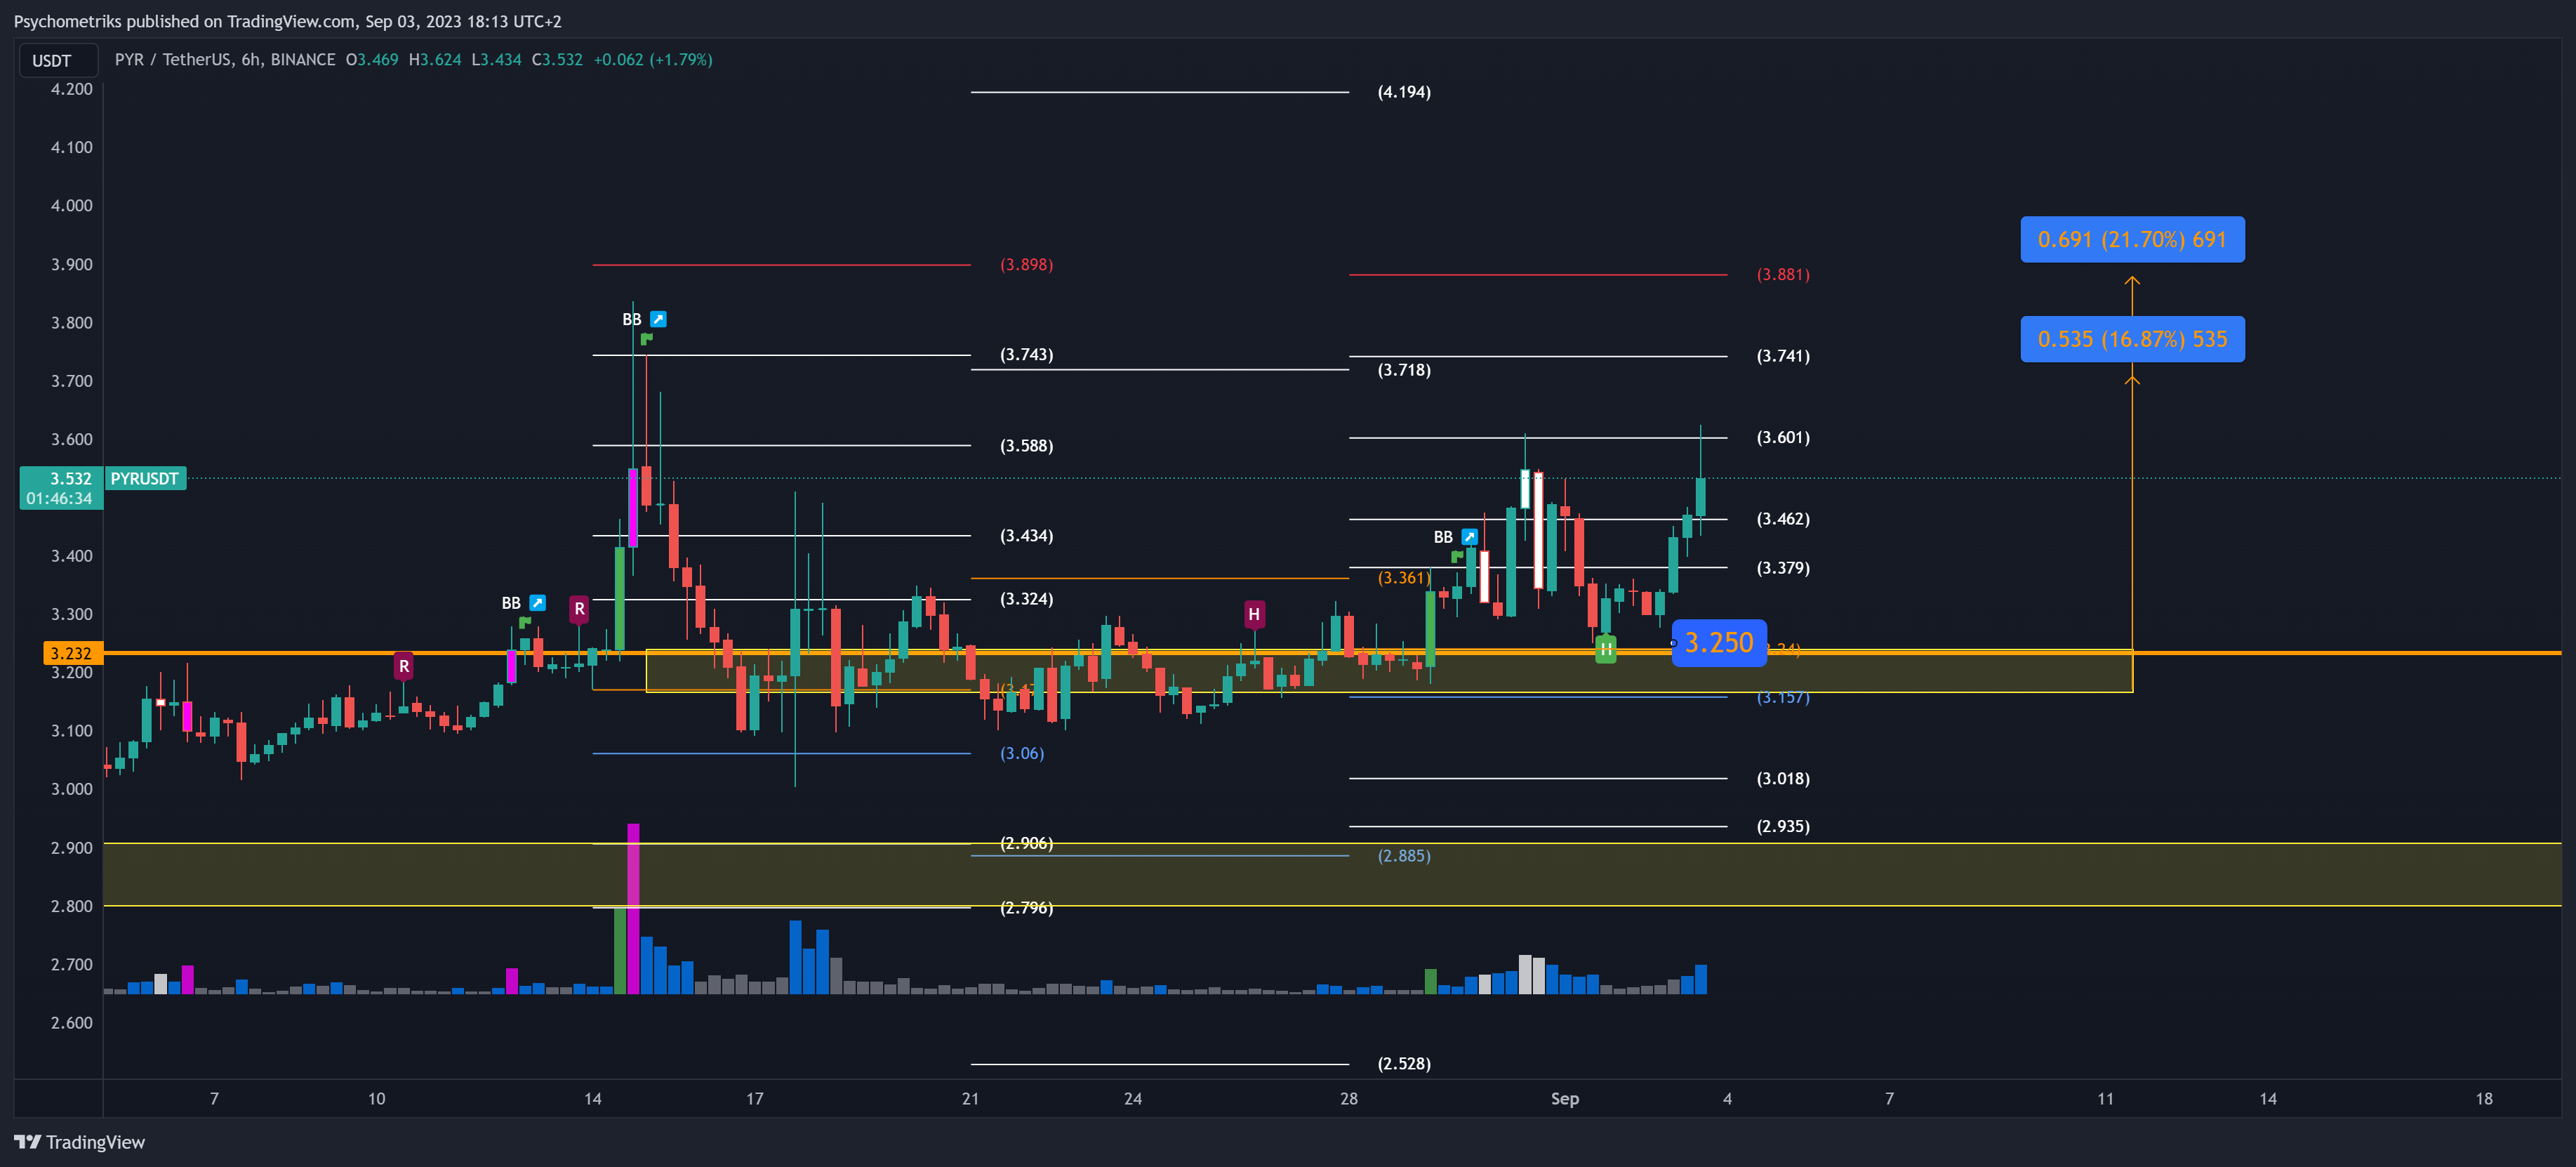
Task: Select the magenta H marker near the 26th
Action: (1254, 614)
